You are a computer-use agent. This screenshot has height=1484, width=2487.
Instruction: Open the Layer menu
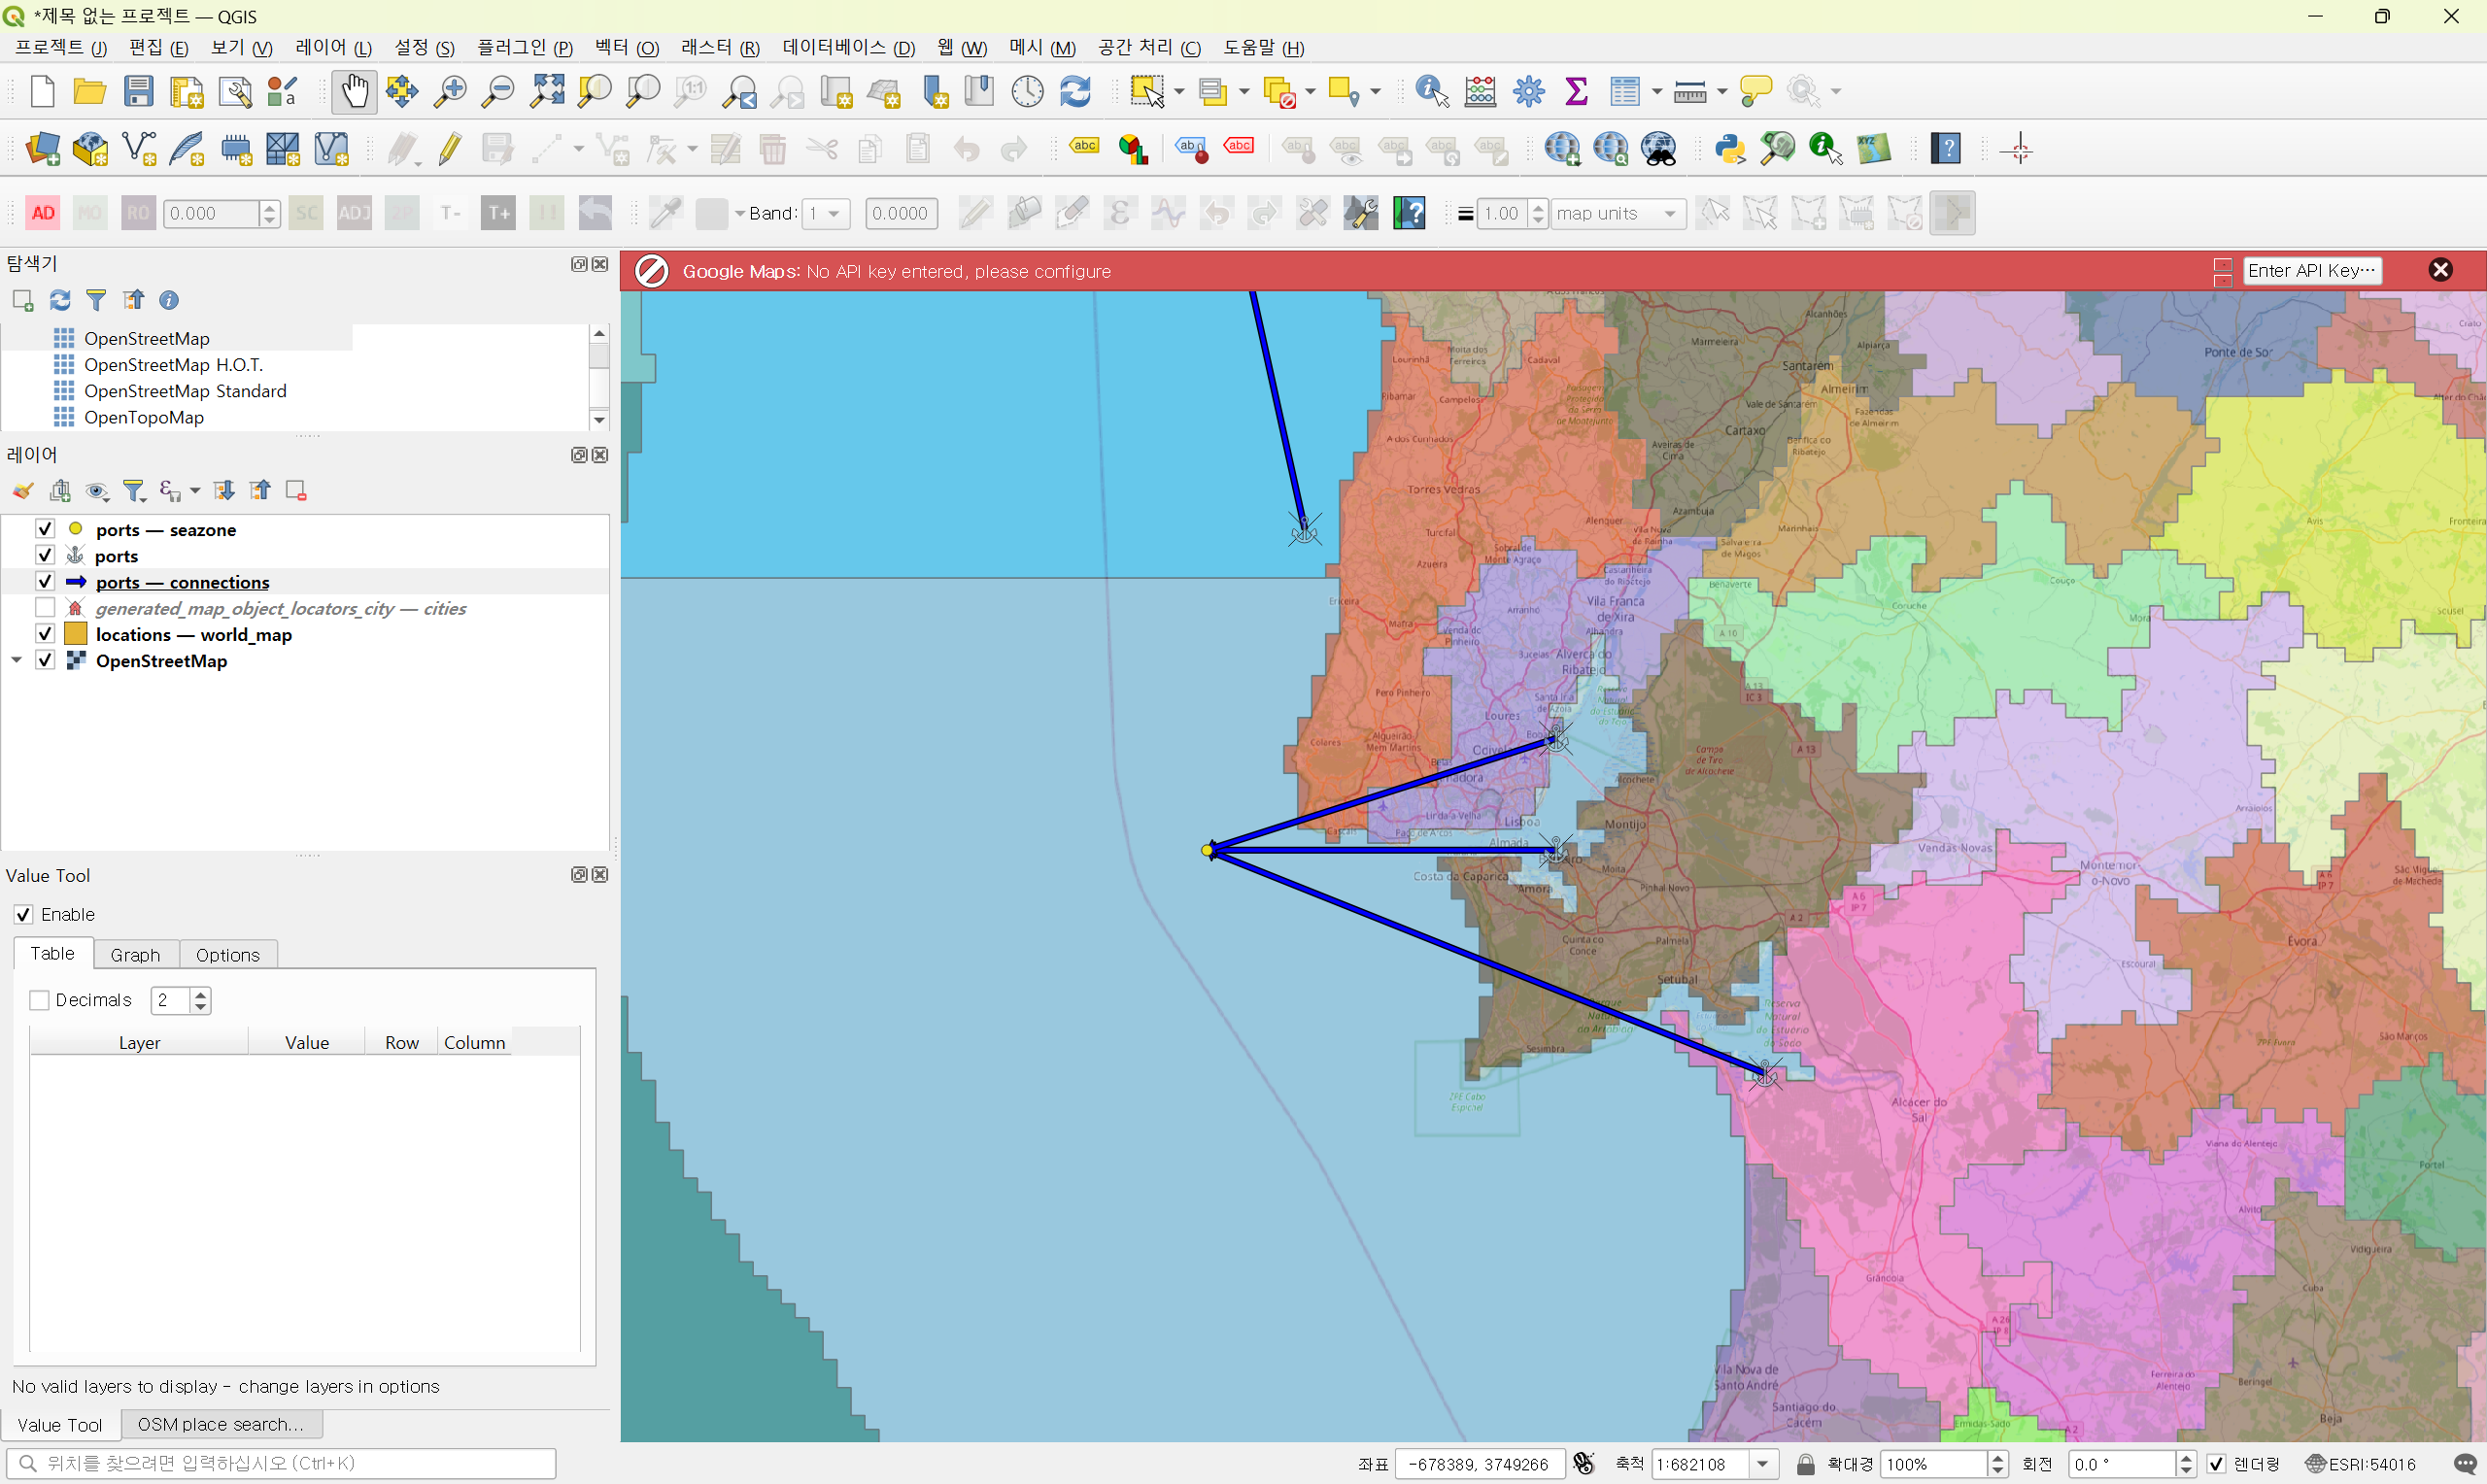click(334, 48)
